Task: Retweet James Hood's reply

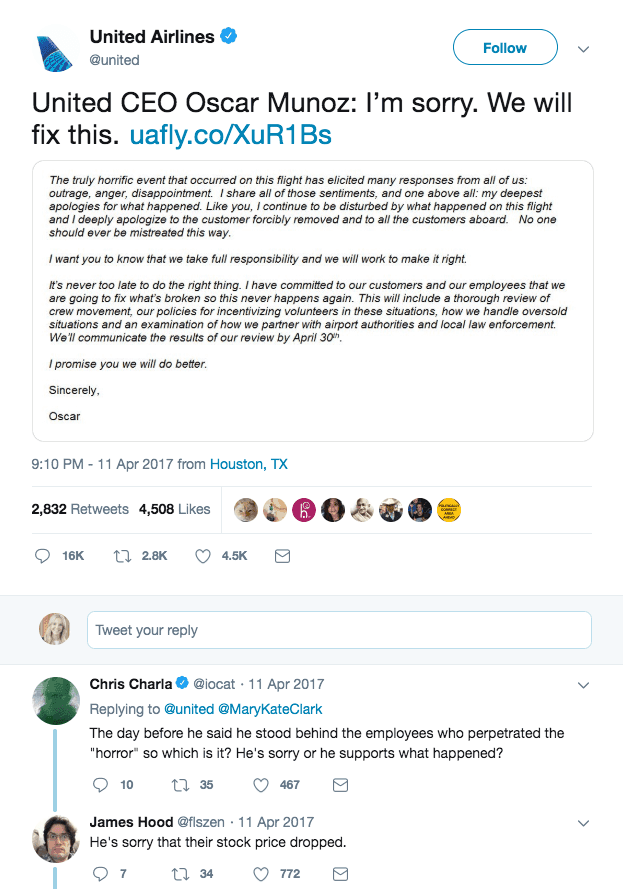Action: (180, 874)
